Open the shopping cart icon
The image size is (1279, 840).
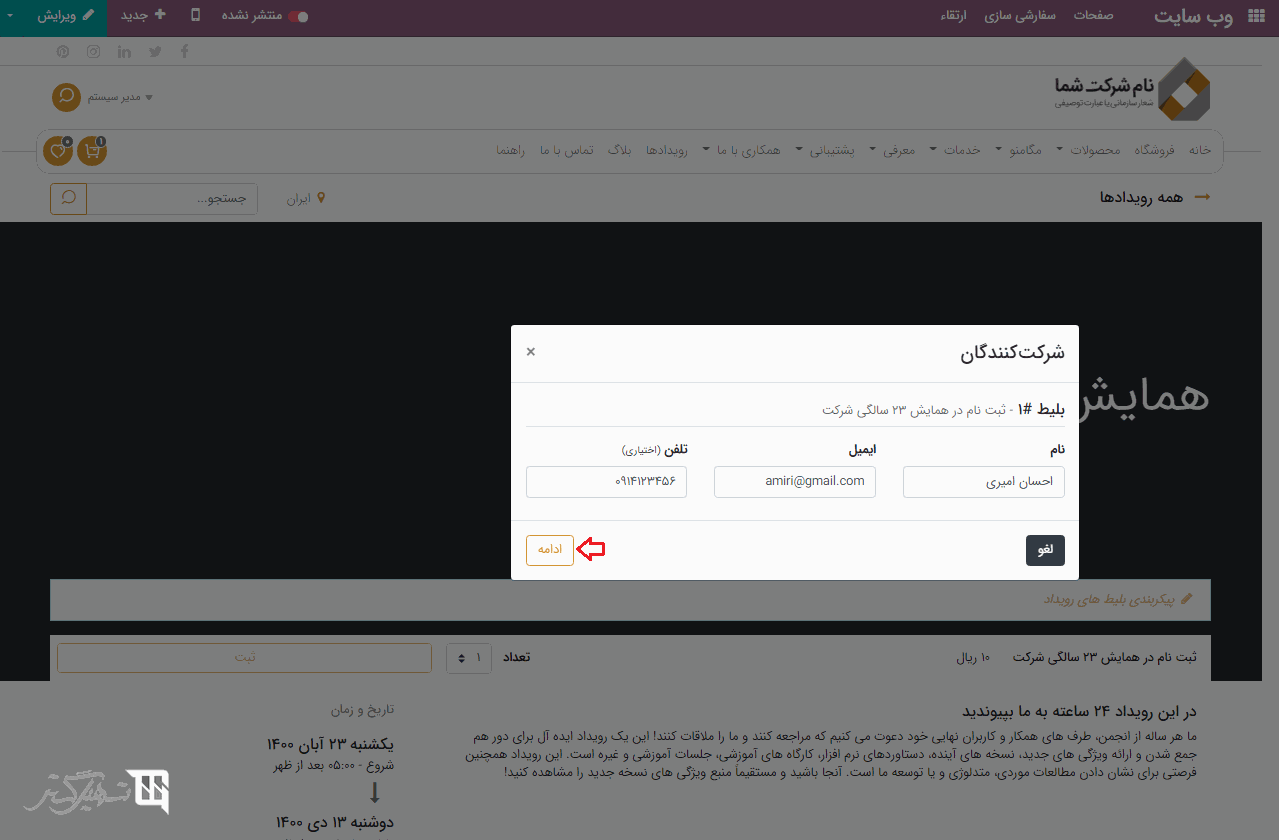[x=92, y=151]
